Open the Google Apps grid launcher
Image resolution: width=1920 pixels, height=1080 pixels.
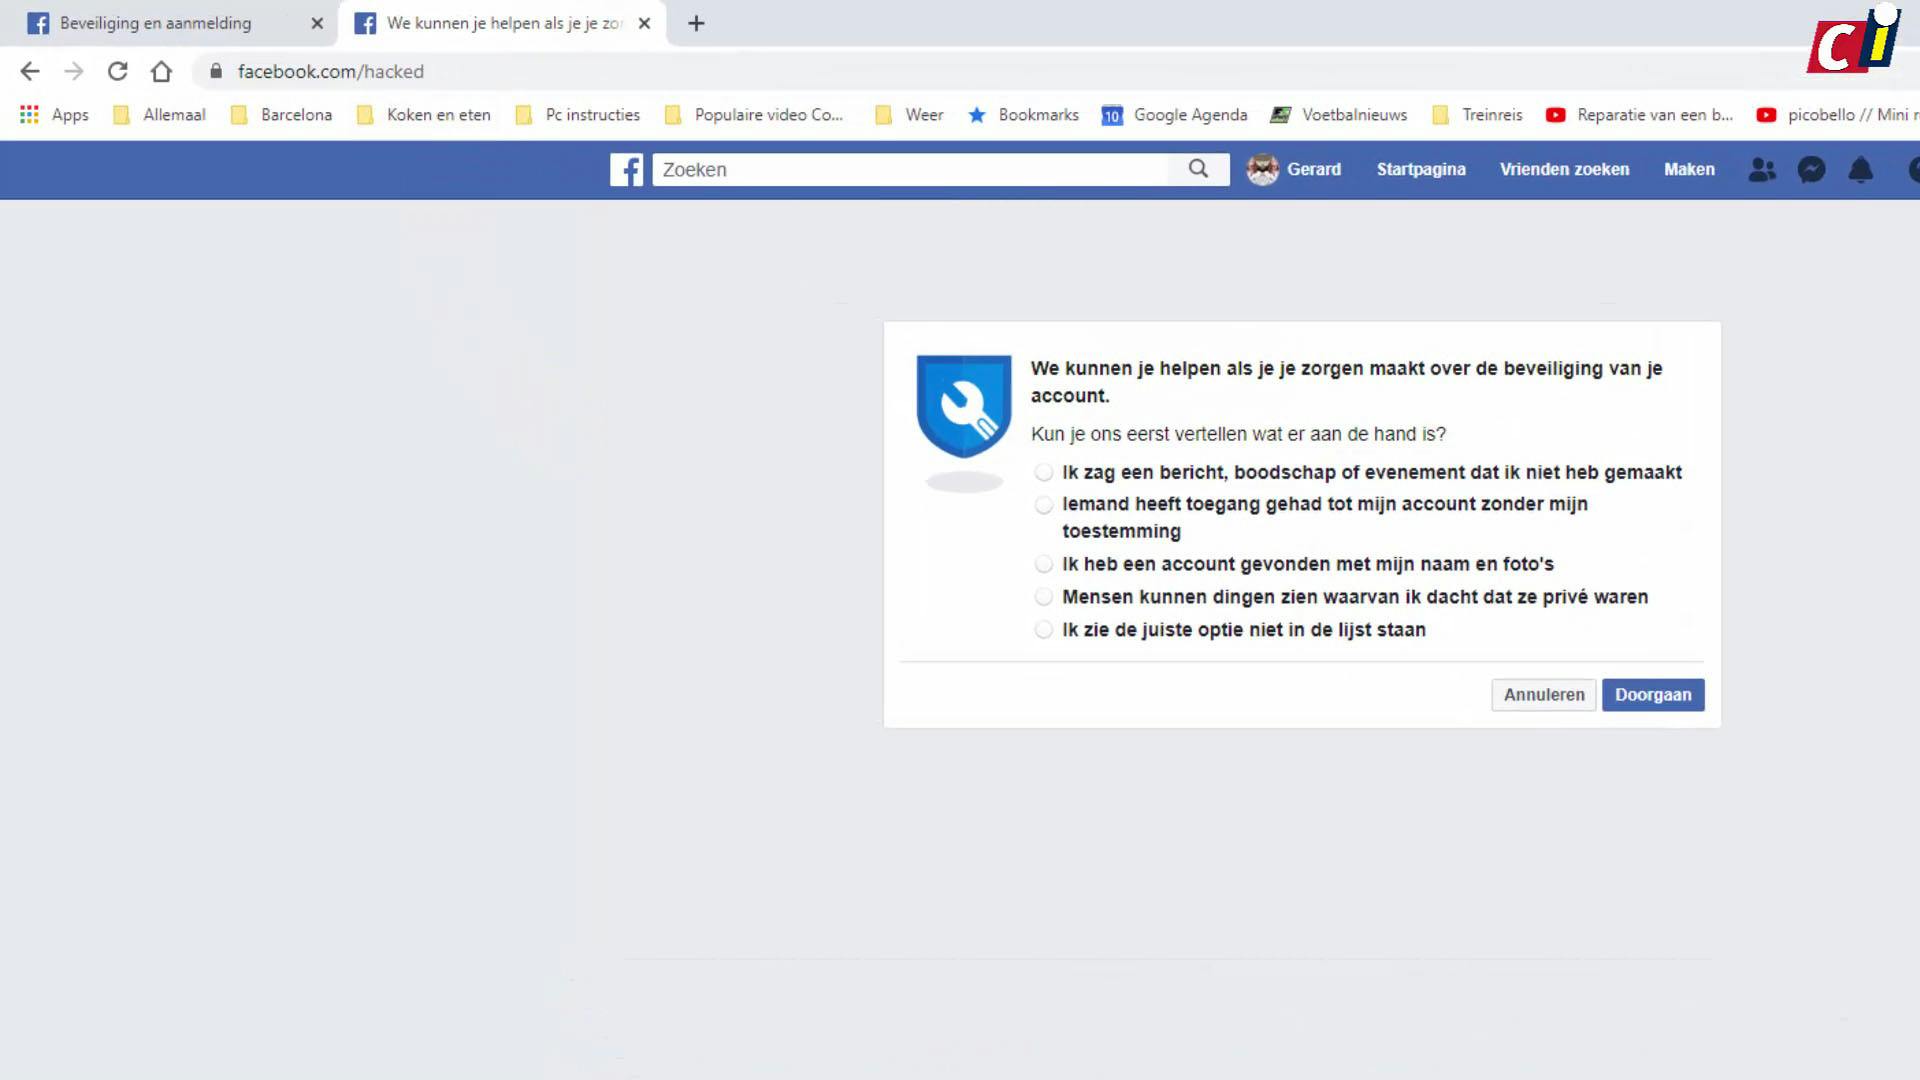(28, 114)
